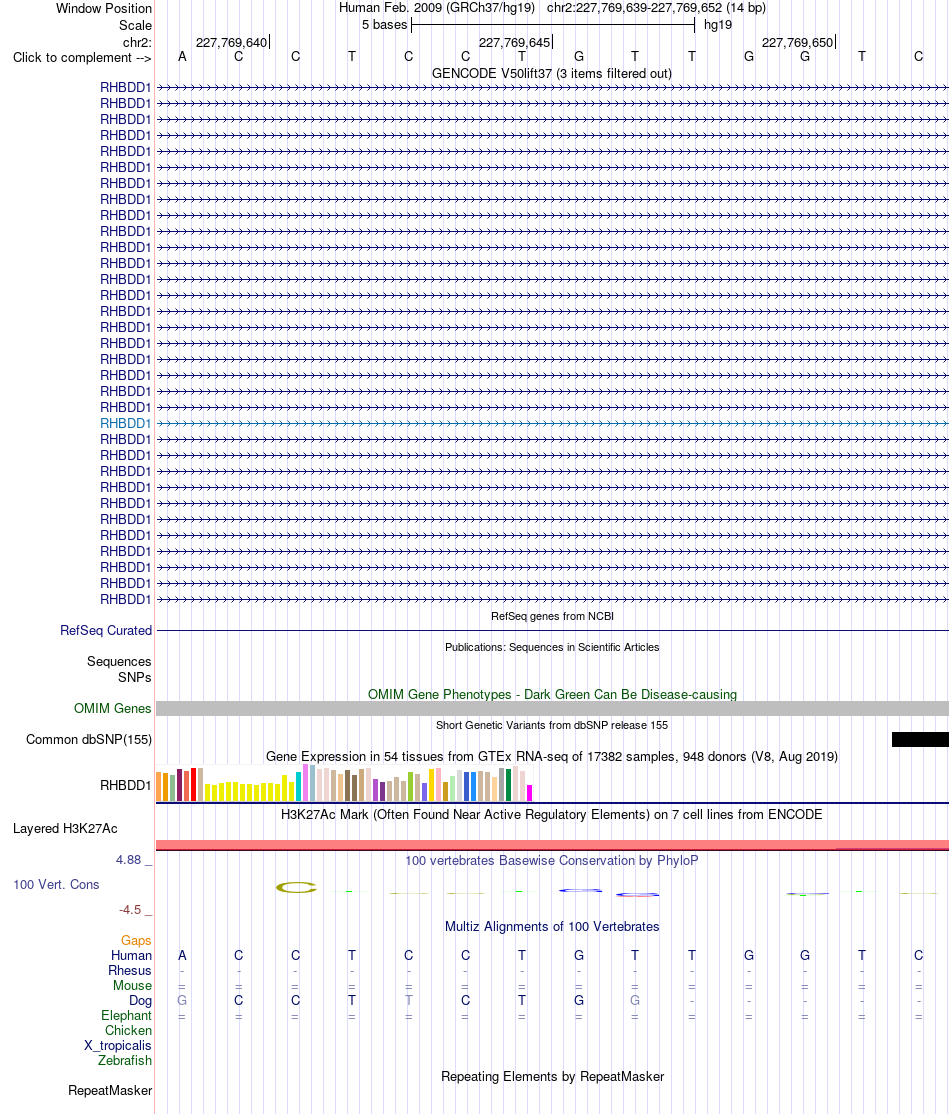
Task: Click the 'Rhesus' alignment row label
Action: 130,970
